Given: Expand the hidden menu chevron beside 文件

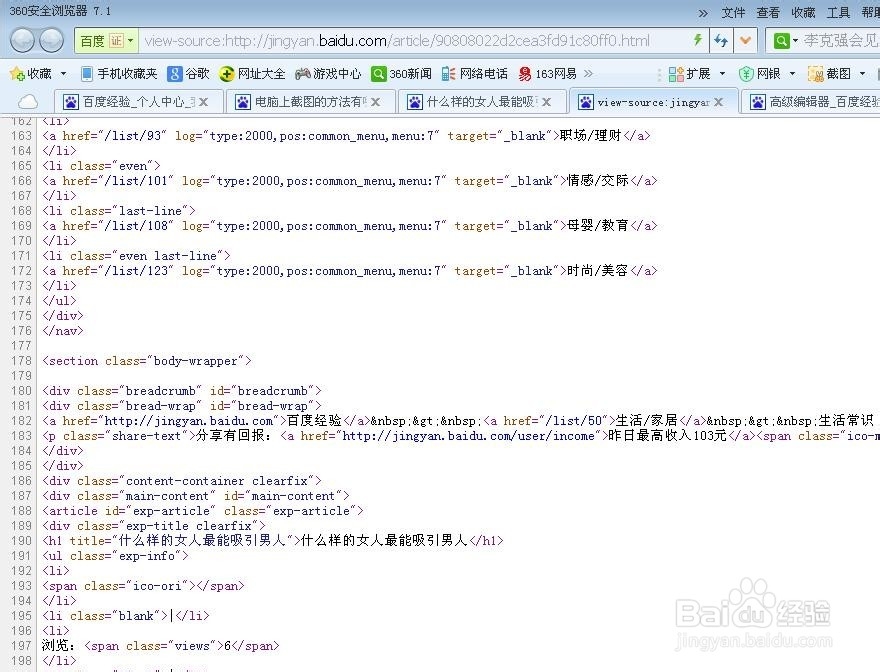Looking at the screenshot, I should [x=703, y=13].
